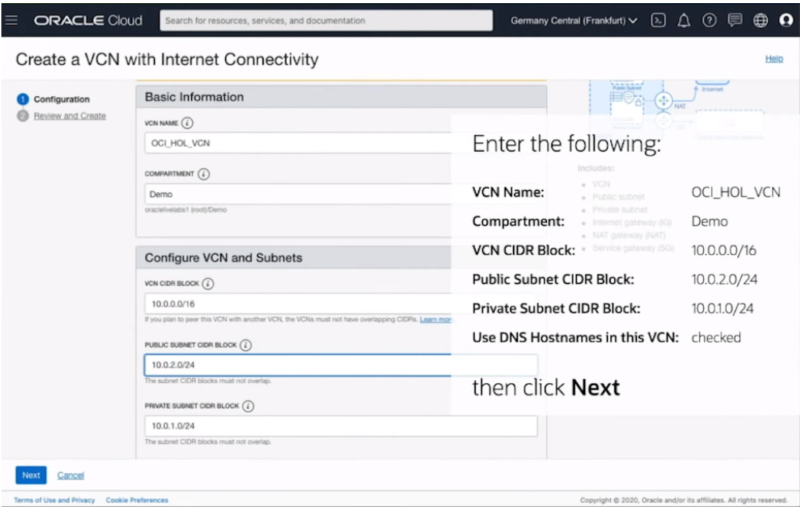Click info icon beside VCN CIDR Block
800x514 pixels.
pos(208,284)
